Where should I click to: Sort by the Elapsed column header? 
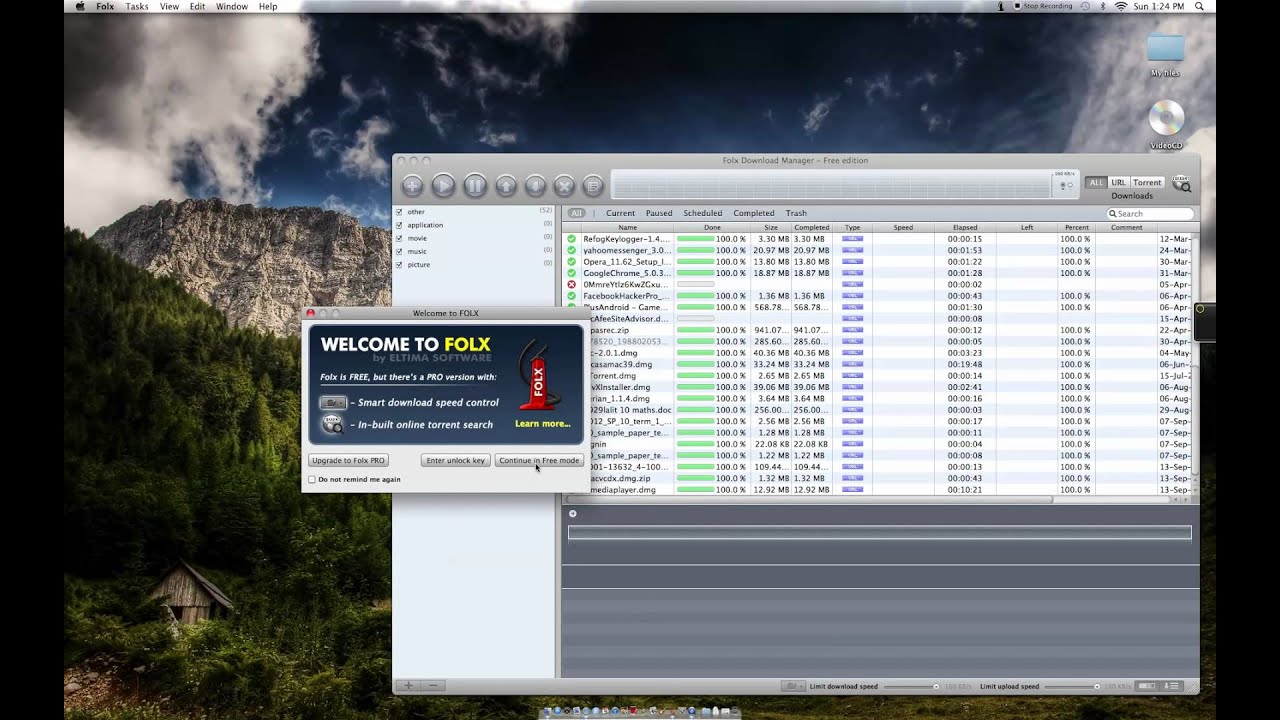pos(965,227)
